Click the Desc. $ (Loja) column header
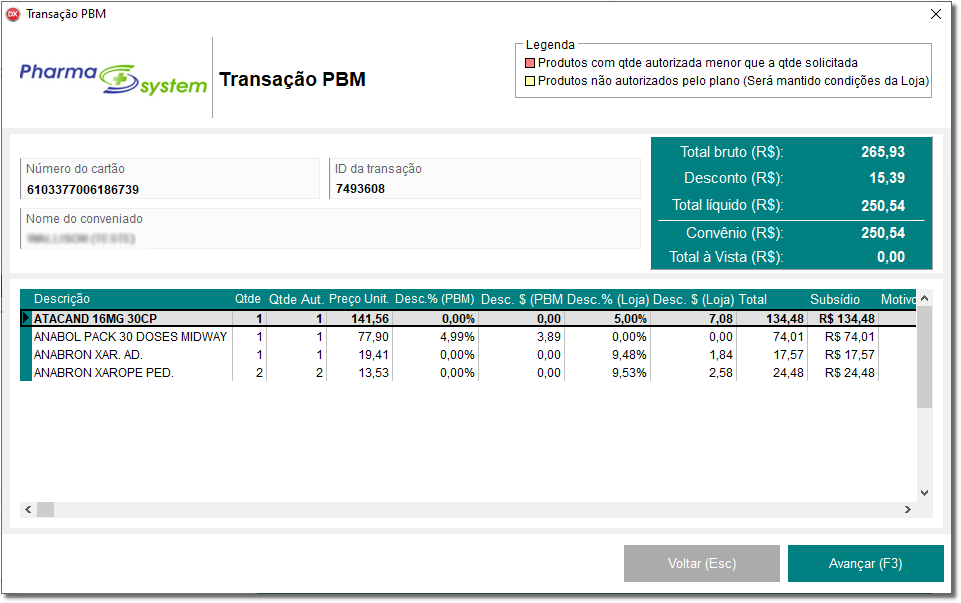 [x=694, y=299]
